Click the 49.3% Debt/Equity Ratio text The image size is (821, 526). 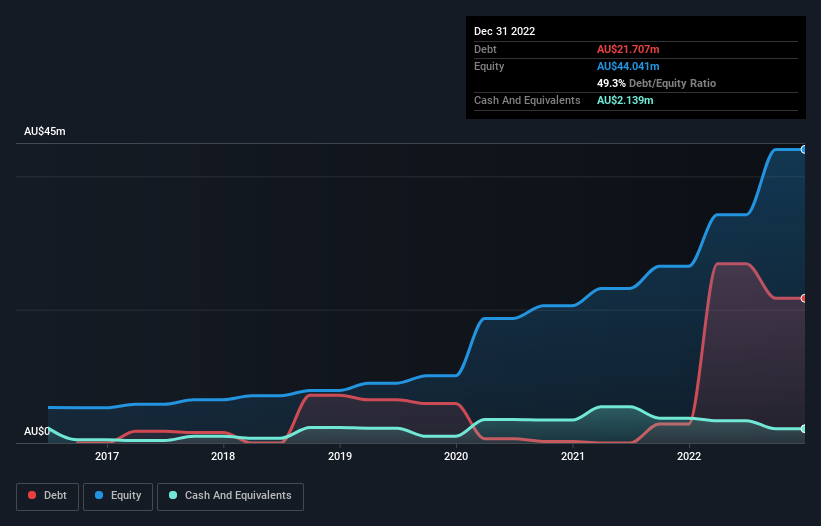click(x=657, y=83)
